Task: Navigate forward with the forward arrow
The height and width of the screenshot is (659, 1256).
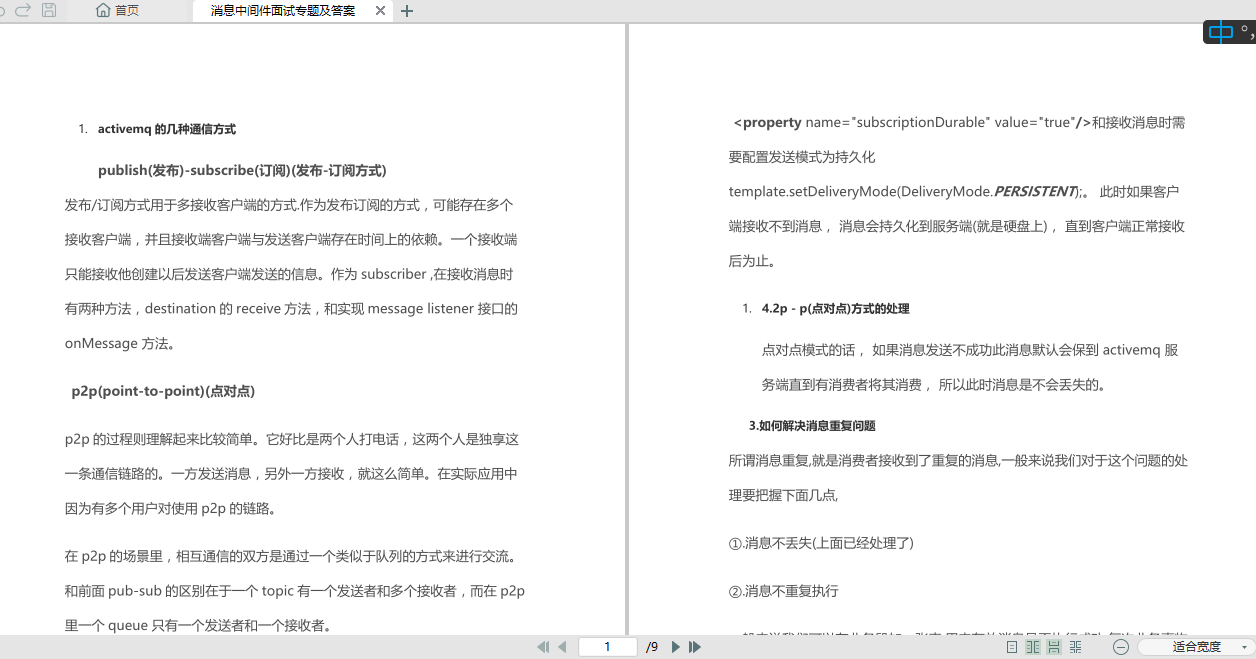Action: point(24,11)
